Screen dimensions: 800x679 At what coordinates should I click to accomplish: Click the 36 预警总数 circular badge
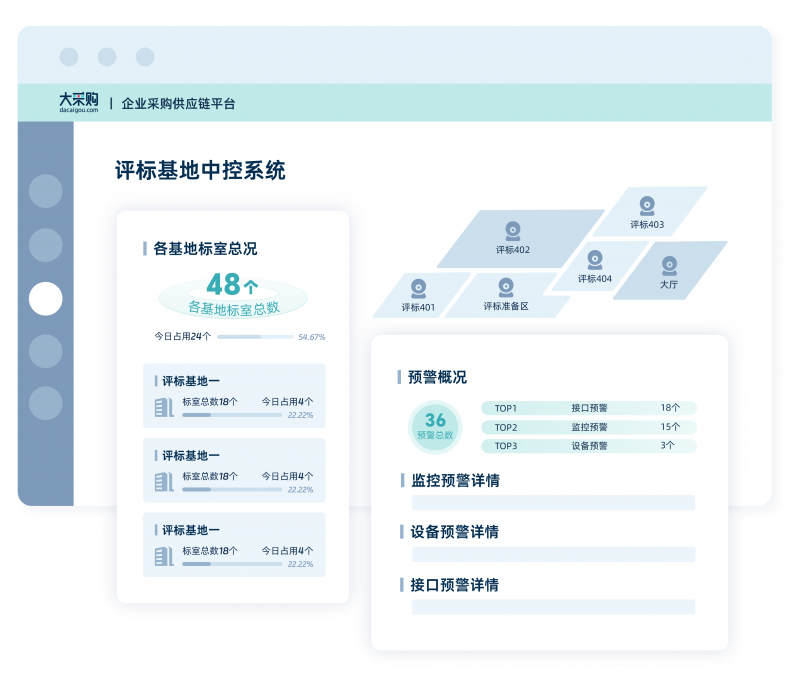[435, 426]
